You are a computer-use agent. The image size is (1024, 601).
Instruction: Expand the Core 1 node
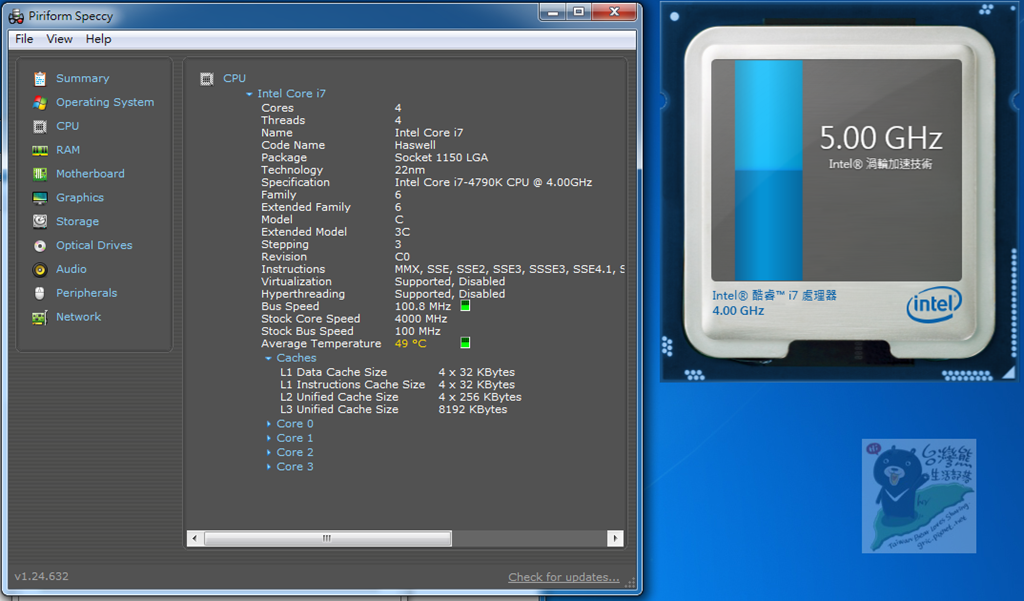268,438
